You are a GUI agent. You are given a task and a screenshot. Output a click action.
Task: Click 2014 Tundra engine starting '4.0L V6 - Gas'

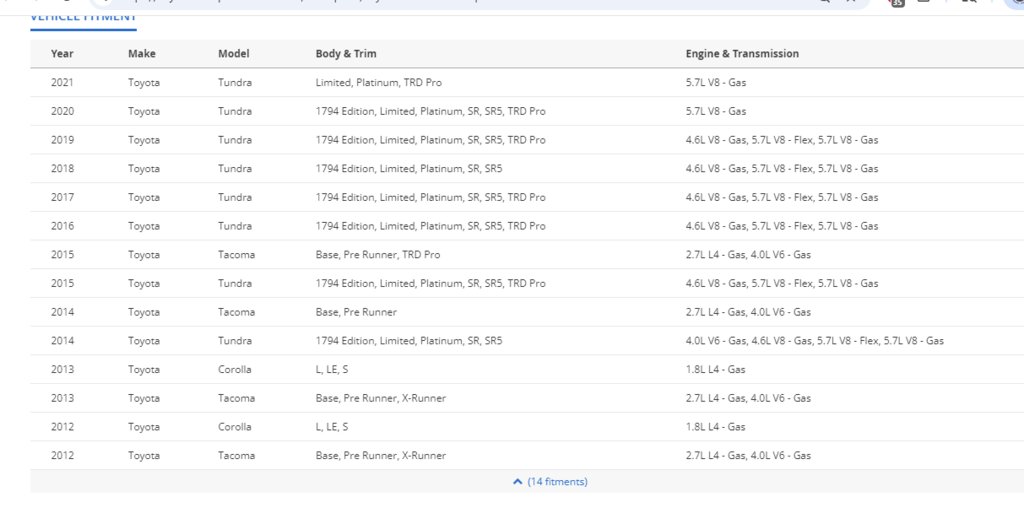pyautogui.click(x=814, y=341)
